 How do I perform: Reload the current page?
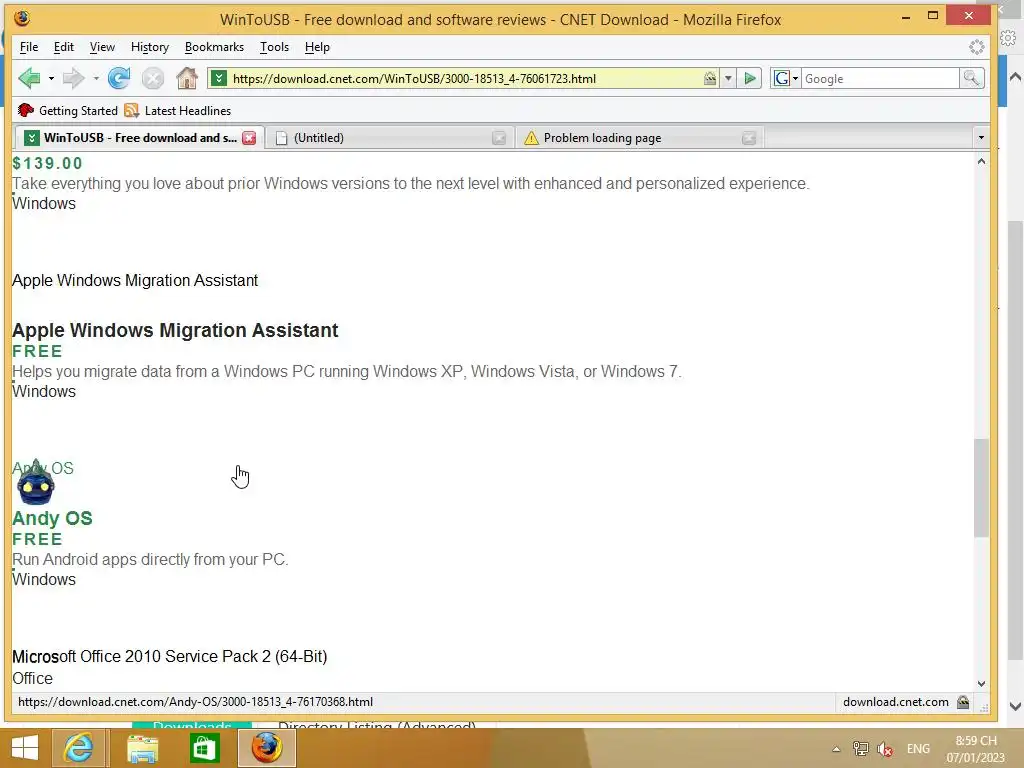click(119, 78)
